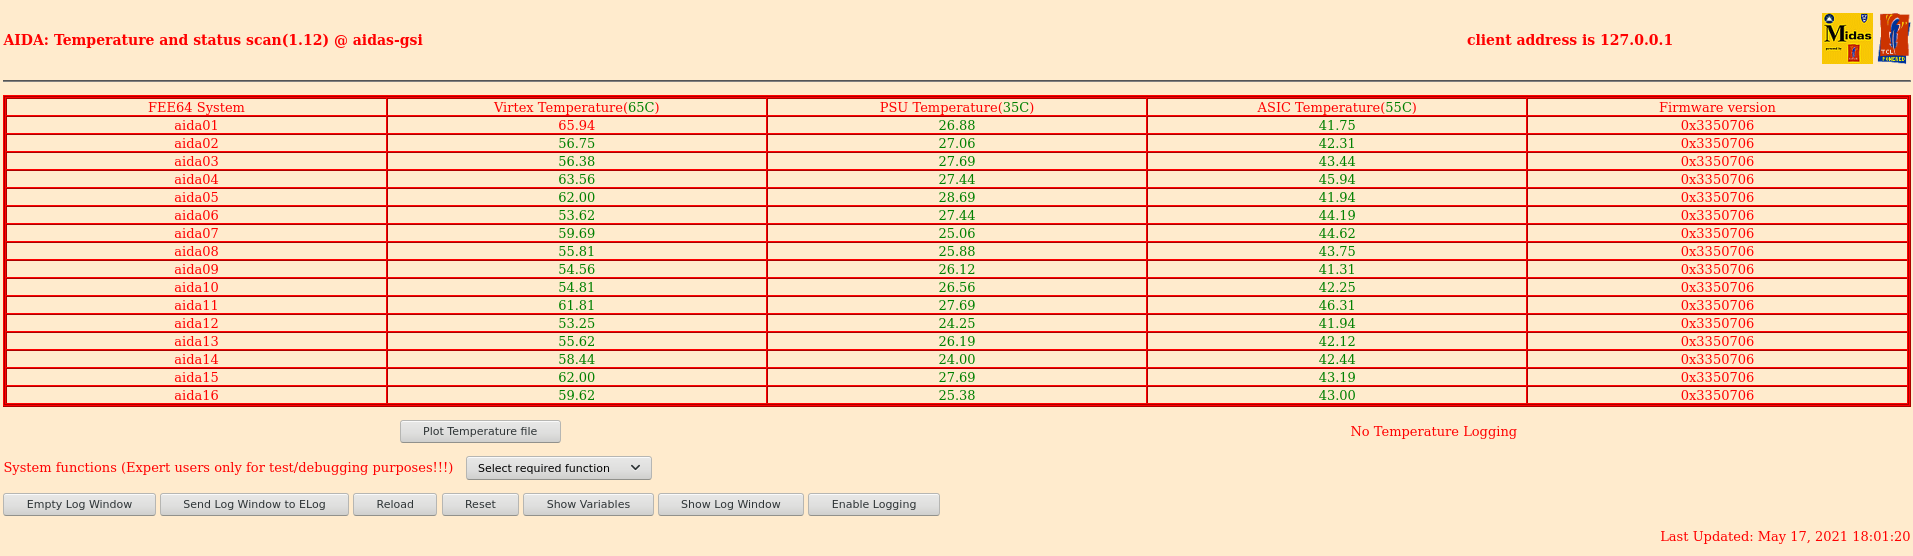
Task: Select the aida16 system cell
Action: (196, 395)
